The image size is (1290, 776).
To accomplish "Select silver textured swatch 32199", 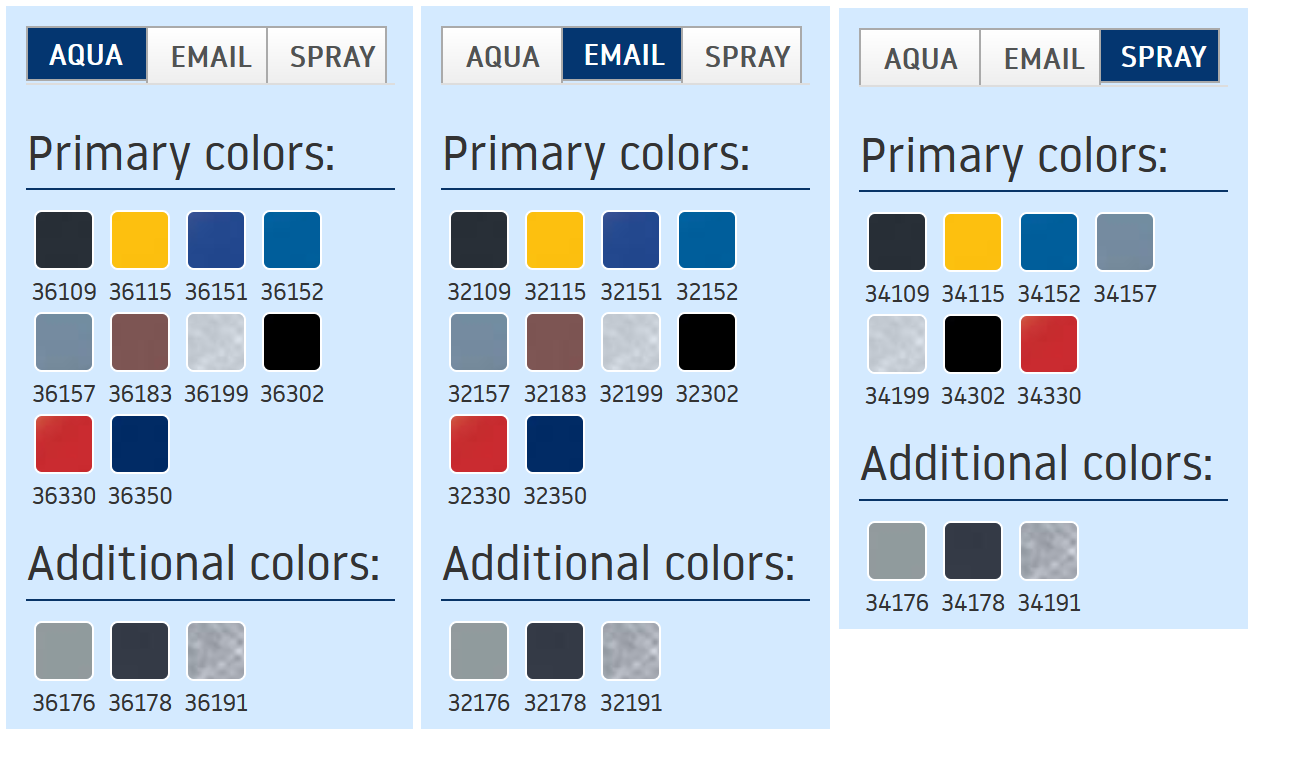I will point(631,342).
